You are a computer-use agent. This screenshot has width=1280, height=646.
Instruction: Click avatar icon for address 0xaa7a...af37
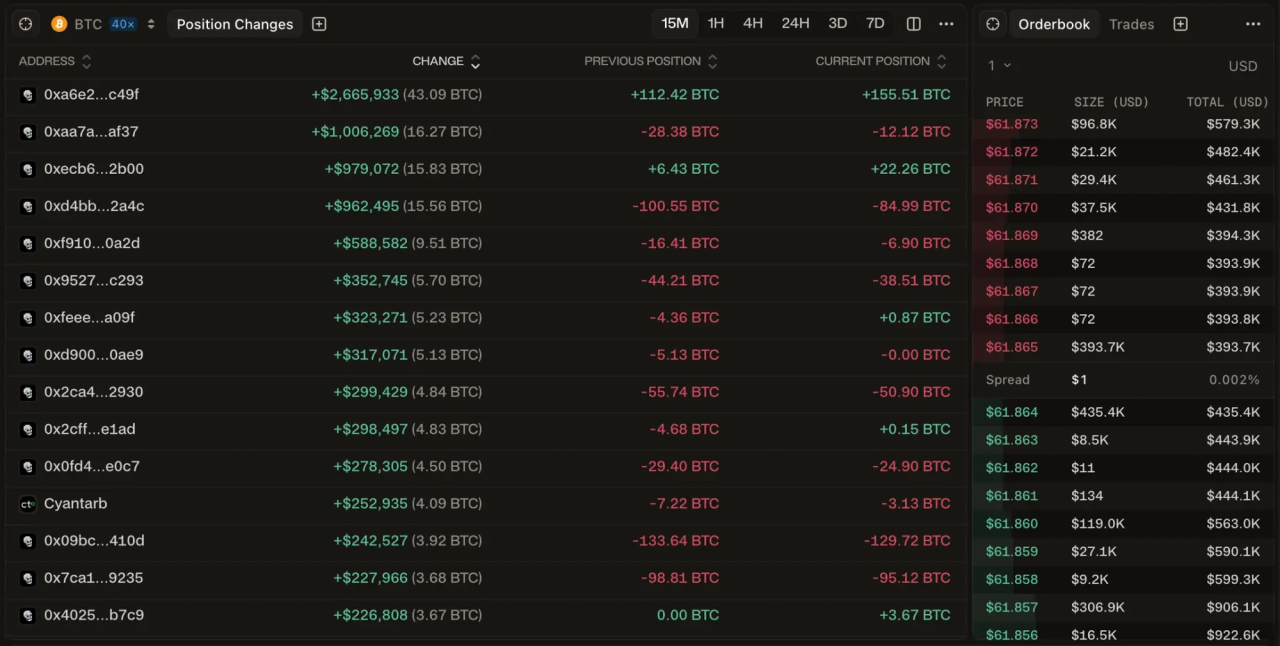click(x=28, y=132)
